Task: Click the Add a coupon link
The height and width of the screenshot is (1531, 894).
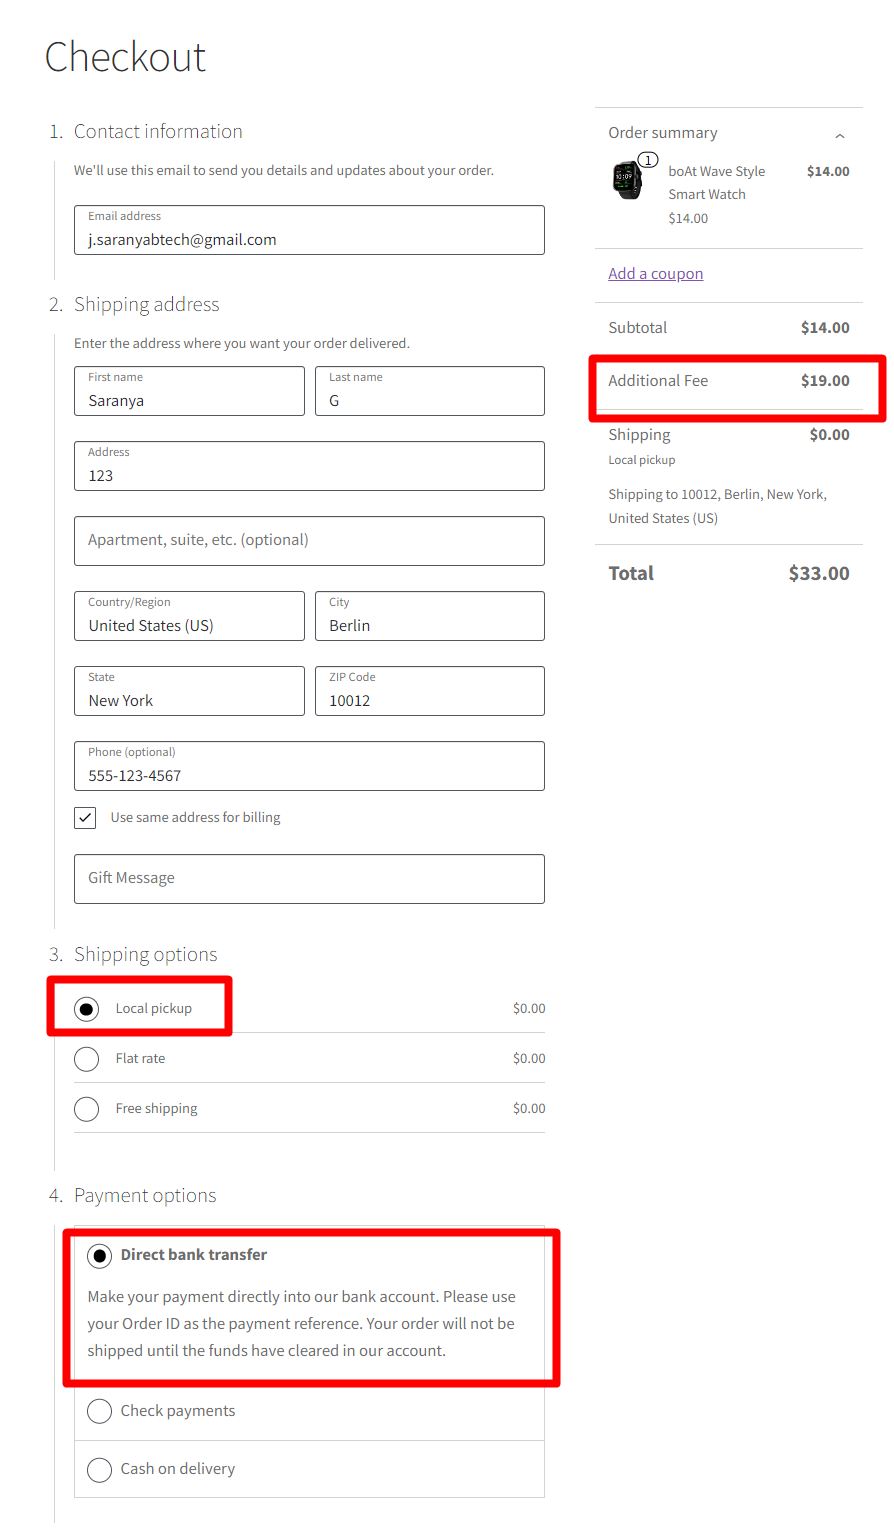Action: 656,274
